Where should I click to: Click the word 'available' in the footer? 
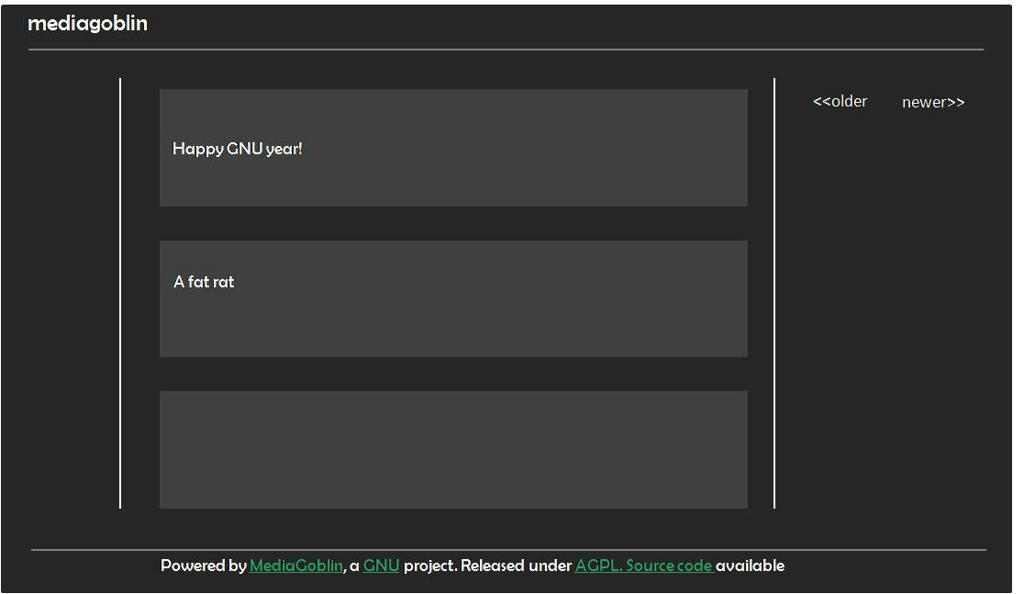pyautogui.click(x=750, y=566)
